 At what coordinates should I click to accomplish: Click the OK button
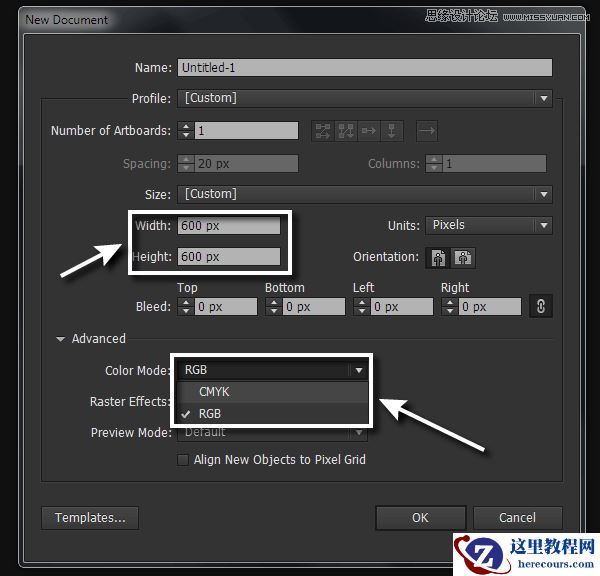click(421, 518)
